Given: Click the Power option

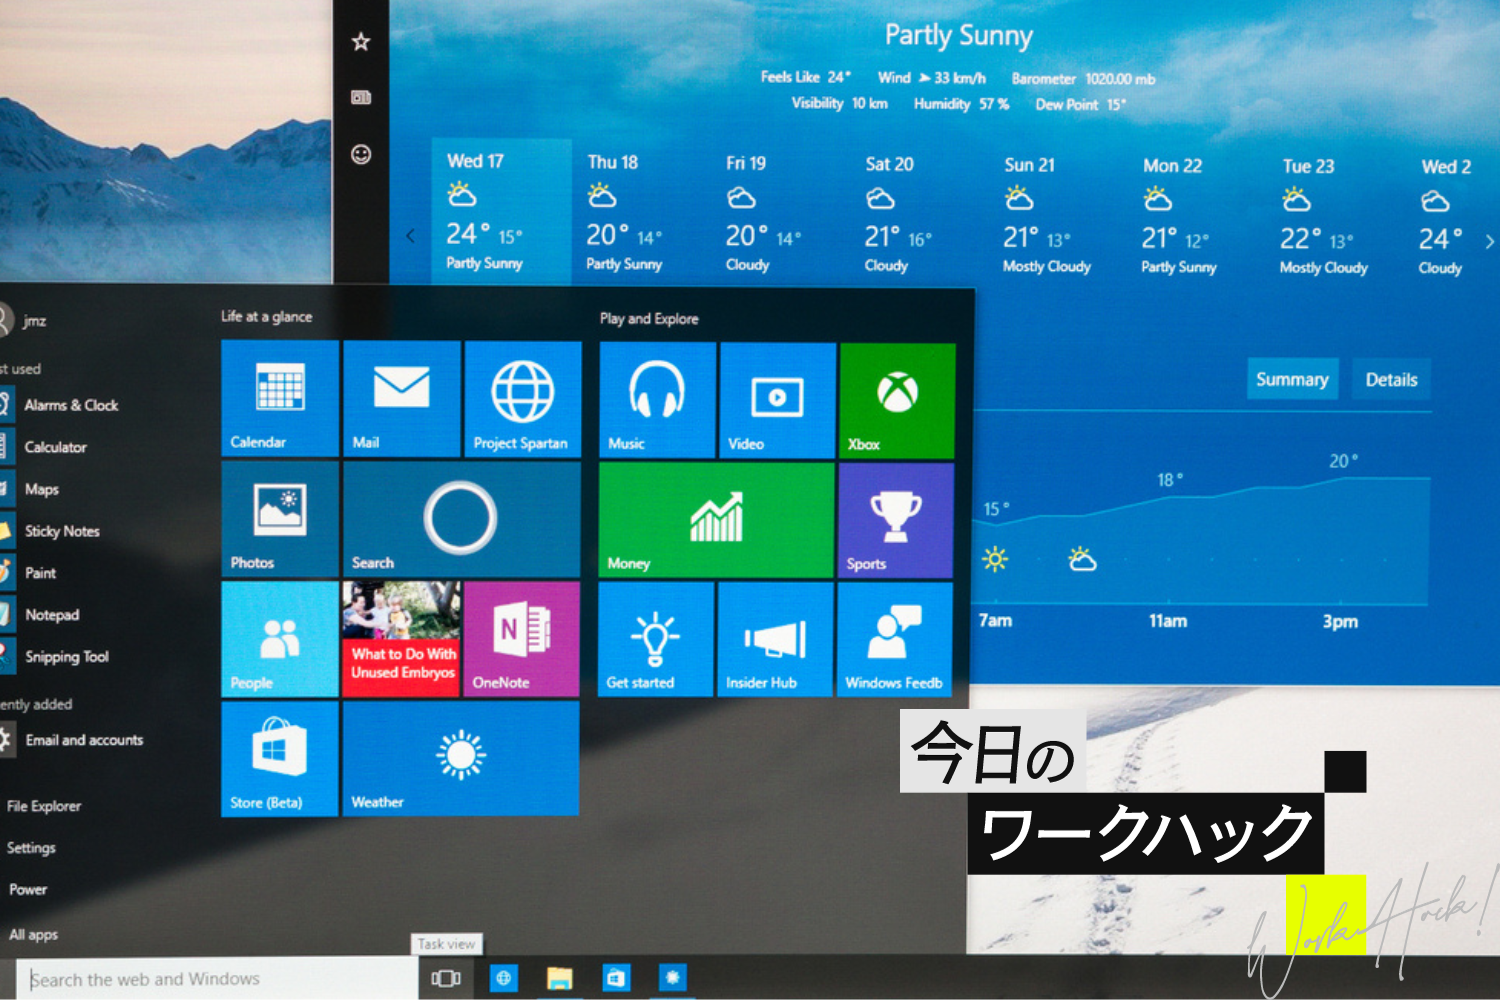Looking at the screenshot, I should [x=29, y=890].
